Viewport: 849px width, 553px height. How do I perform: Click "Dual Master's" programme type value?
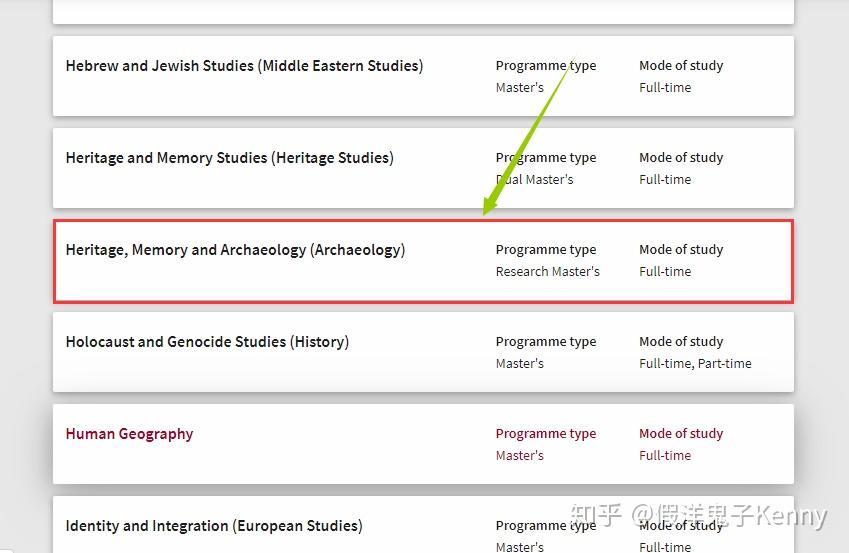tap(534, 180)
